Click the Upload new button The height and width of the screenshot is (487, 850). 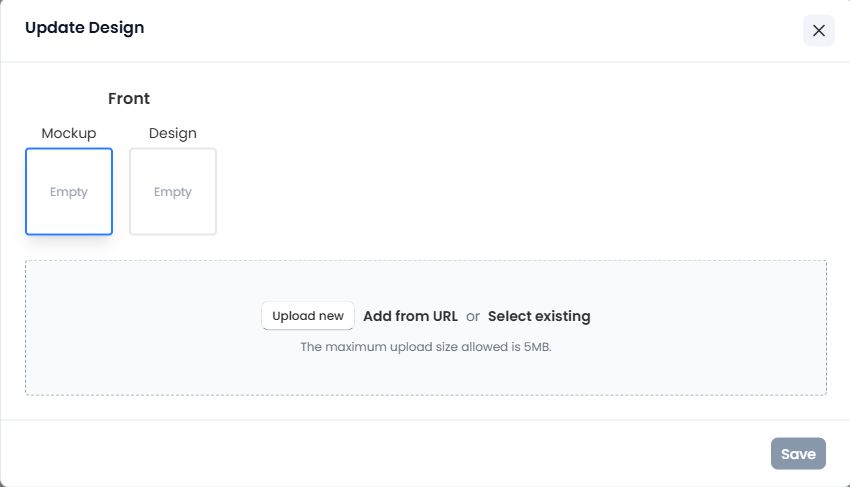coord(308,316)
